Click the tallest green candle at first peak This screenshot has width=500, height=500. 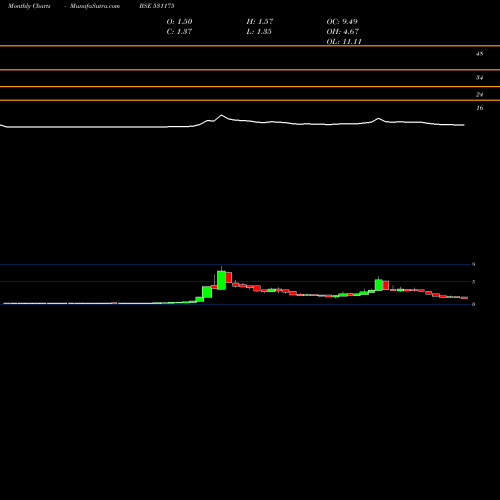coord(221,280)
